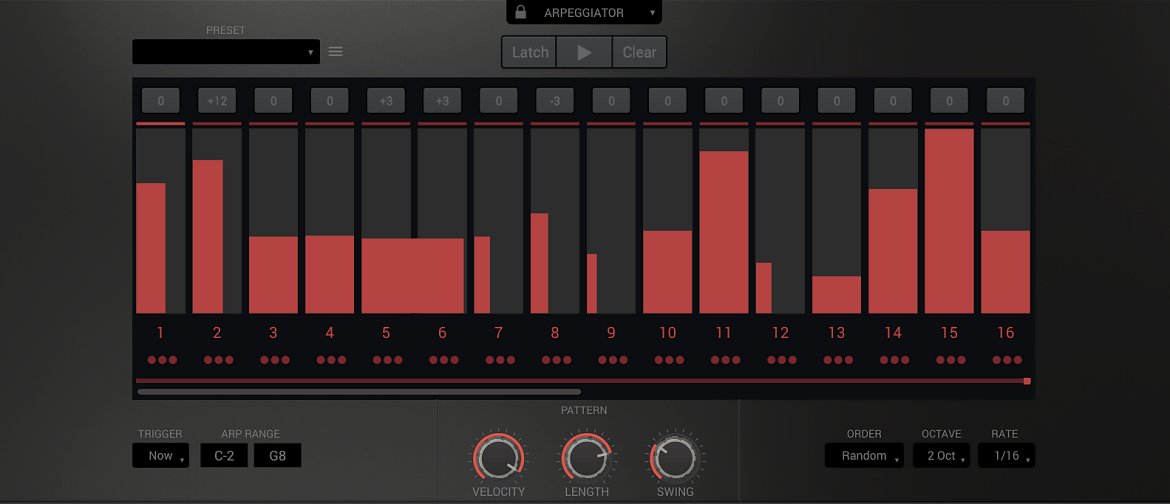The height and width of the screenshot is (504, 1170).
Task: Click the three dots icon under step 3
Action: coord(275,360)
